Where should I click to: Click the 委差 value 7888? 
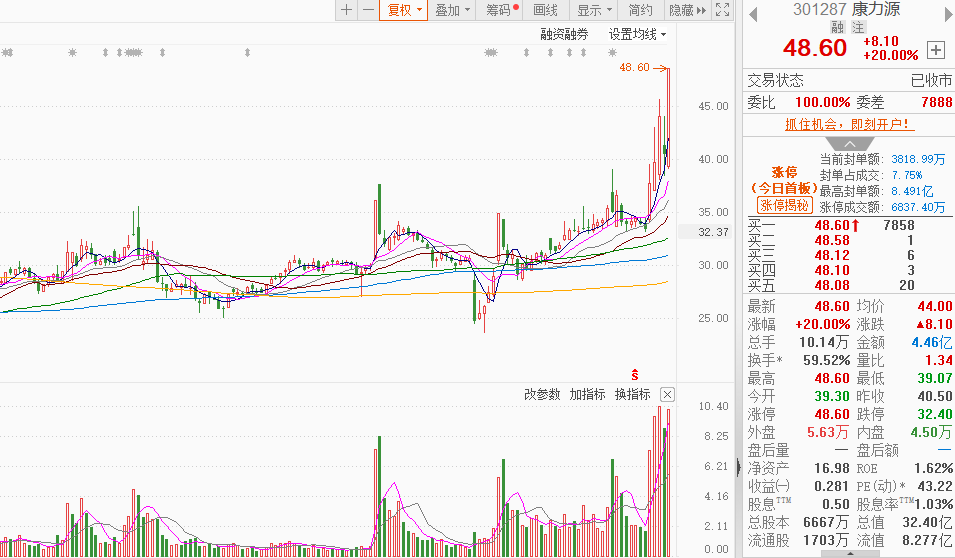[x=937, y=102]
